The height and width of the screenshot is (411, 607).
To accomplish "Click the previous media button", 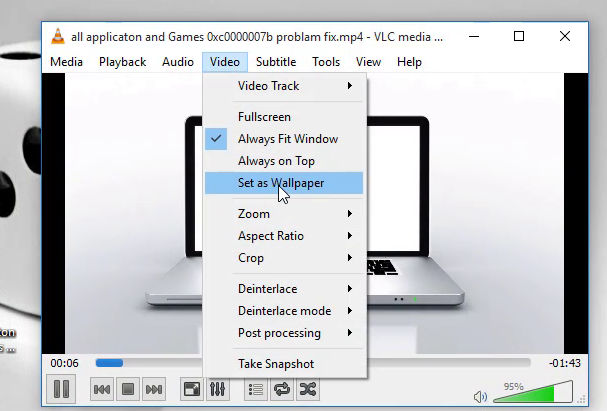I will click(102, 389).
